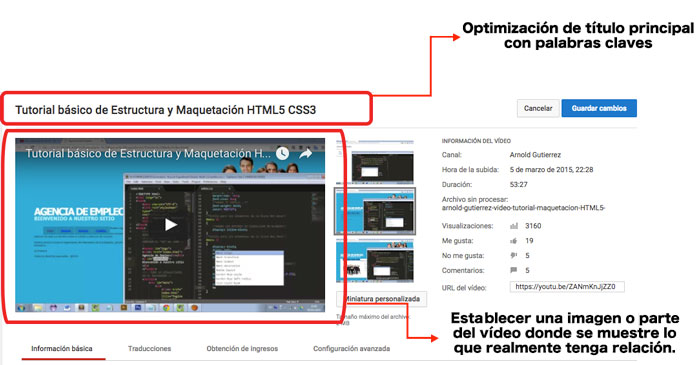Switch to the Información básica tab

click(x=62, y=348)
